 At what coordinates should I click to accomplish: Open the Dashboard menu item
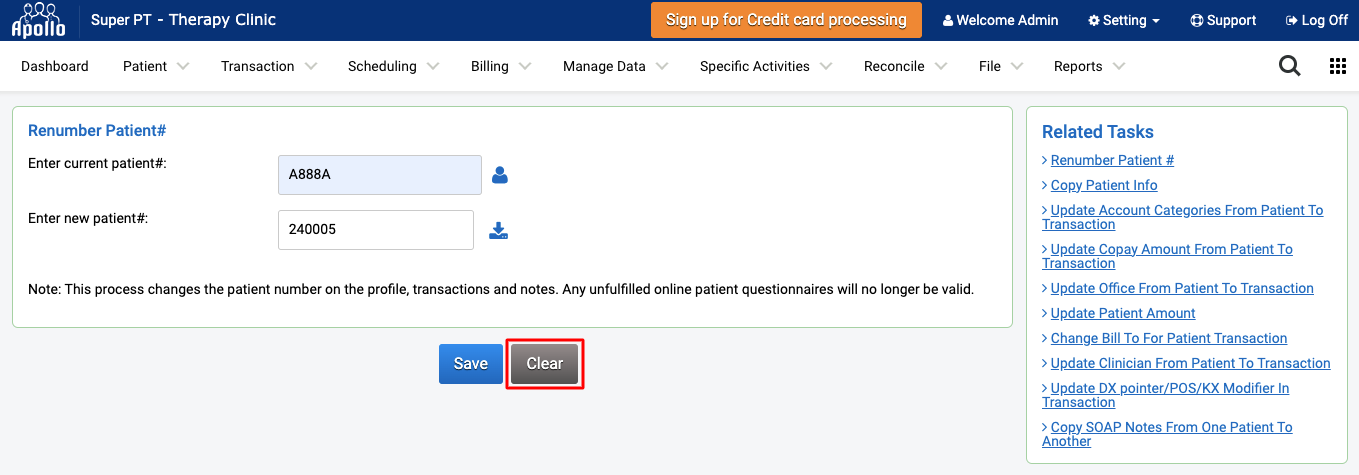click(55, 66)
